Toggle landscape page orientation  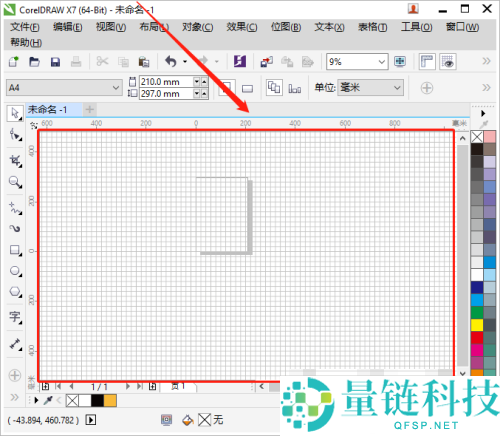[x=247, y=88]
